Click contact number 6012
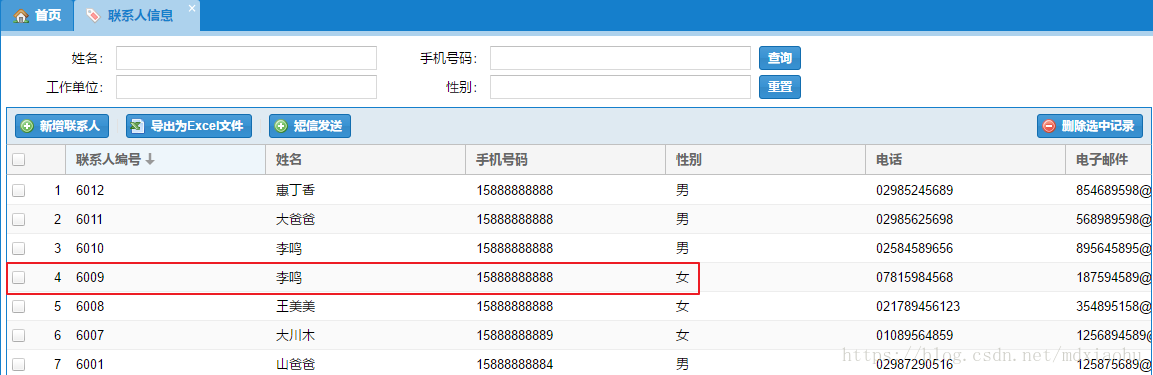The image size is (1153, 375). [x=90, y=190]
